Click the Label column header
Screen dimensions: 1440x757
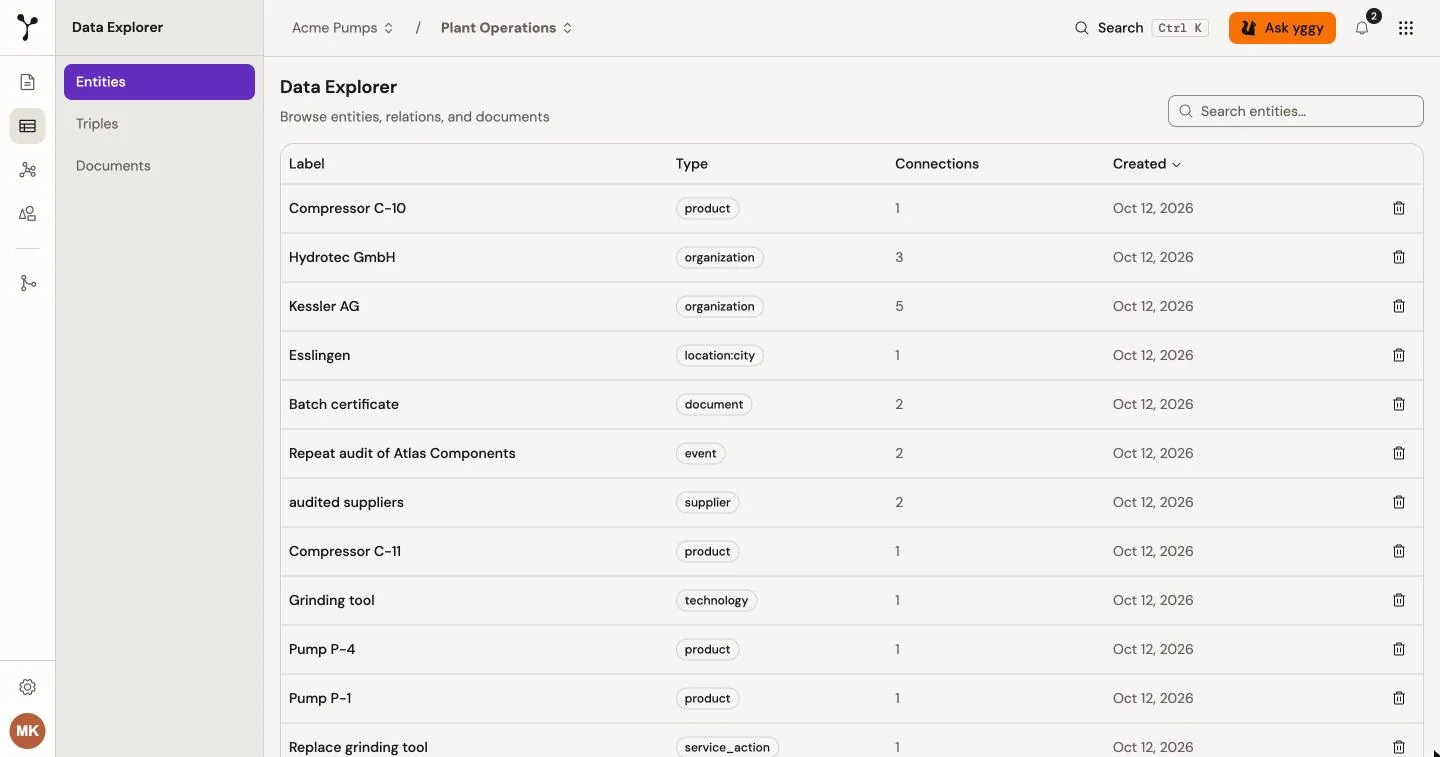click(x=307, y=164)
